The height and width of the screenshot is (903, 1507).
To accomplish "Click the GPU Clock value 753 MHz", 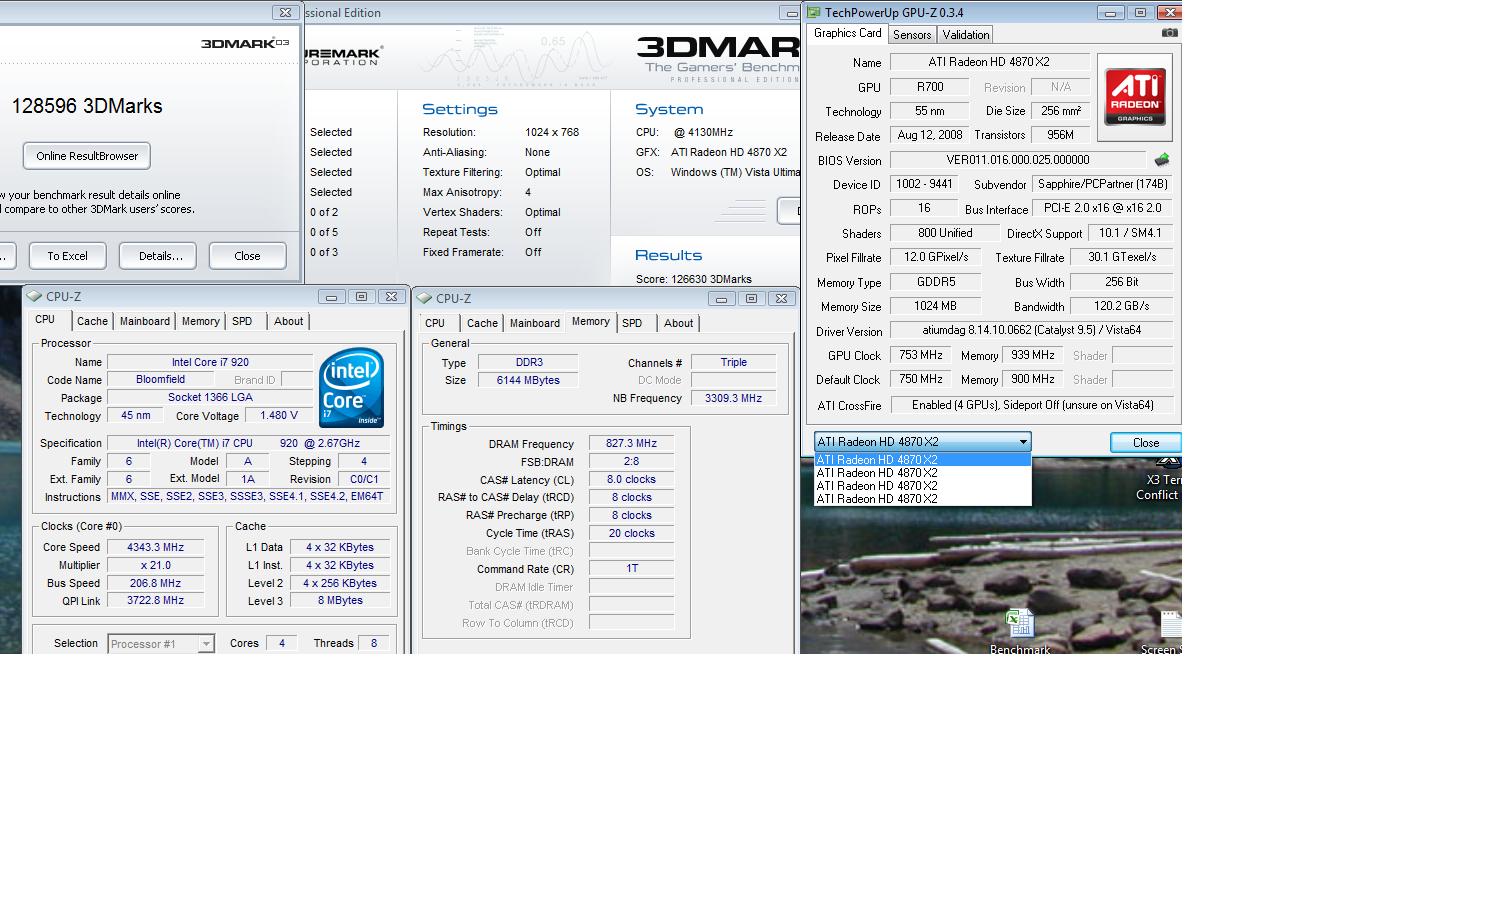I will pyautogui.click(x=920, y=355).
